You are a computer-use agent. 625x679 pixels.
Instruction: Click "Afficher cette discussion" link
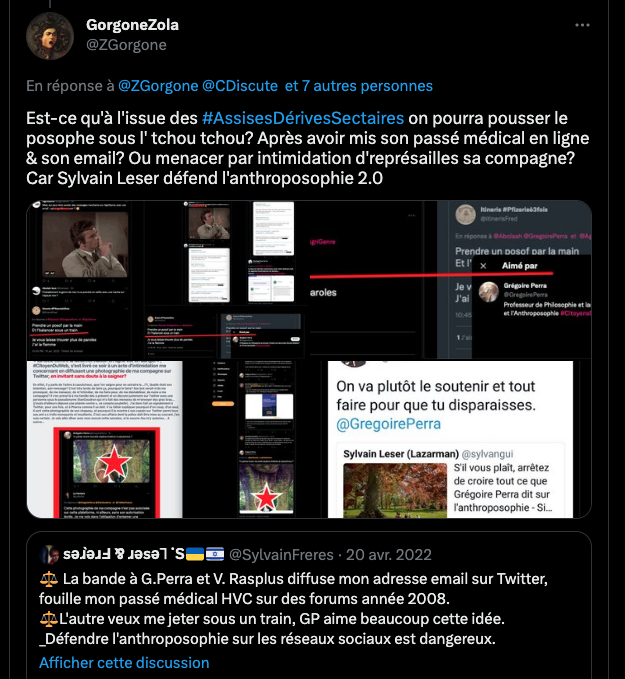click(124, 663)
